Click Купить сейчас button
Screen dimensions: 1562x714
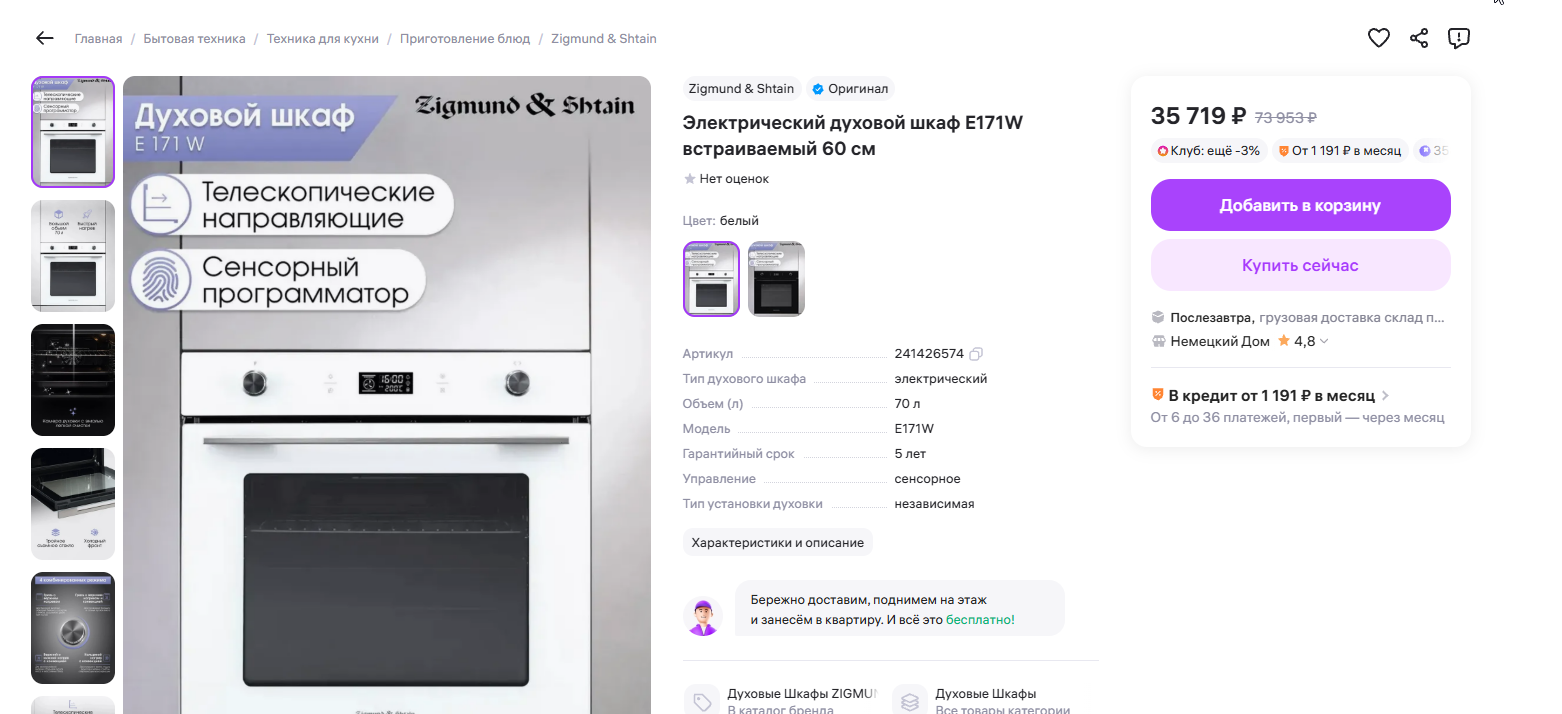click(1300, 265)
